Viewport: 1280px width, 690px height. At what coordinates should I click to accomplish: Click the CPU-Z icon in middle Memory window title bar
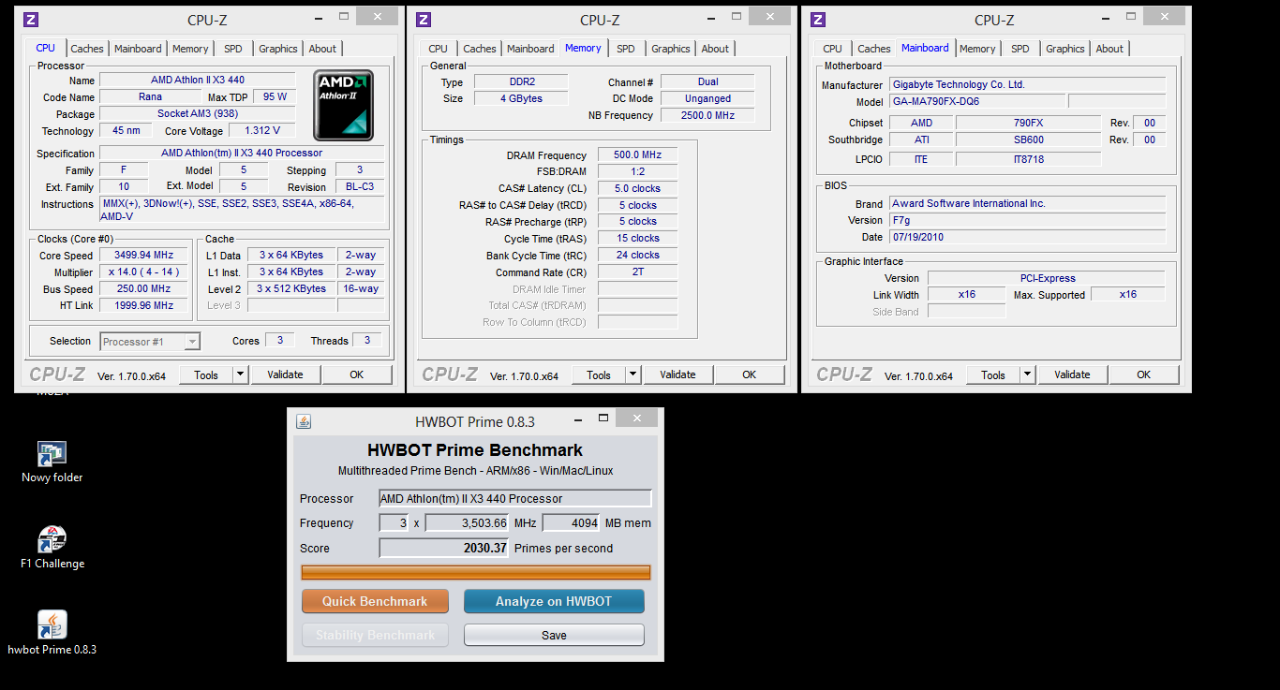pos(424,19)
